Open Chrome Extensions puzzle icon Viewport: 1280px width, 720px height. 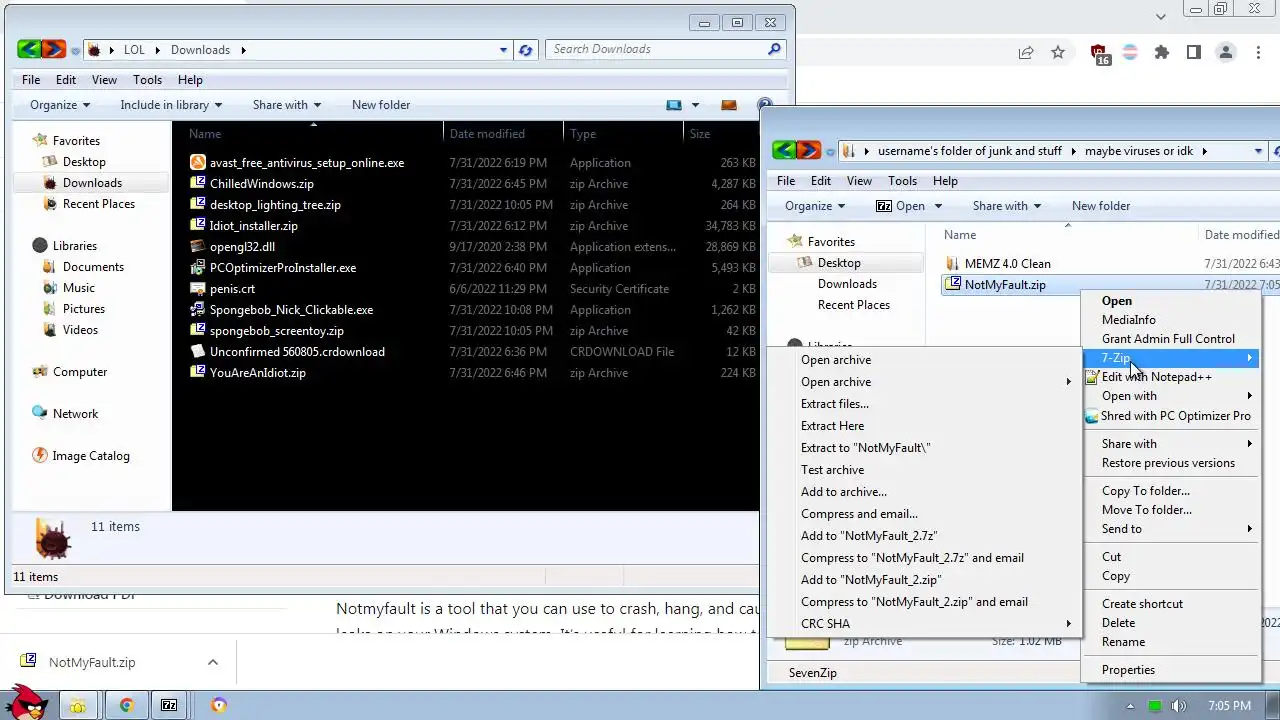point(1162,52)
